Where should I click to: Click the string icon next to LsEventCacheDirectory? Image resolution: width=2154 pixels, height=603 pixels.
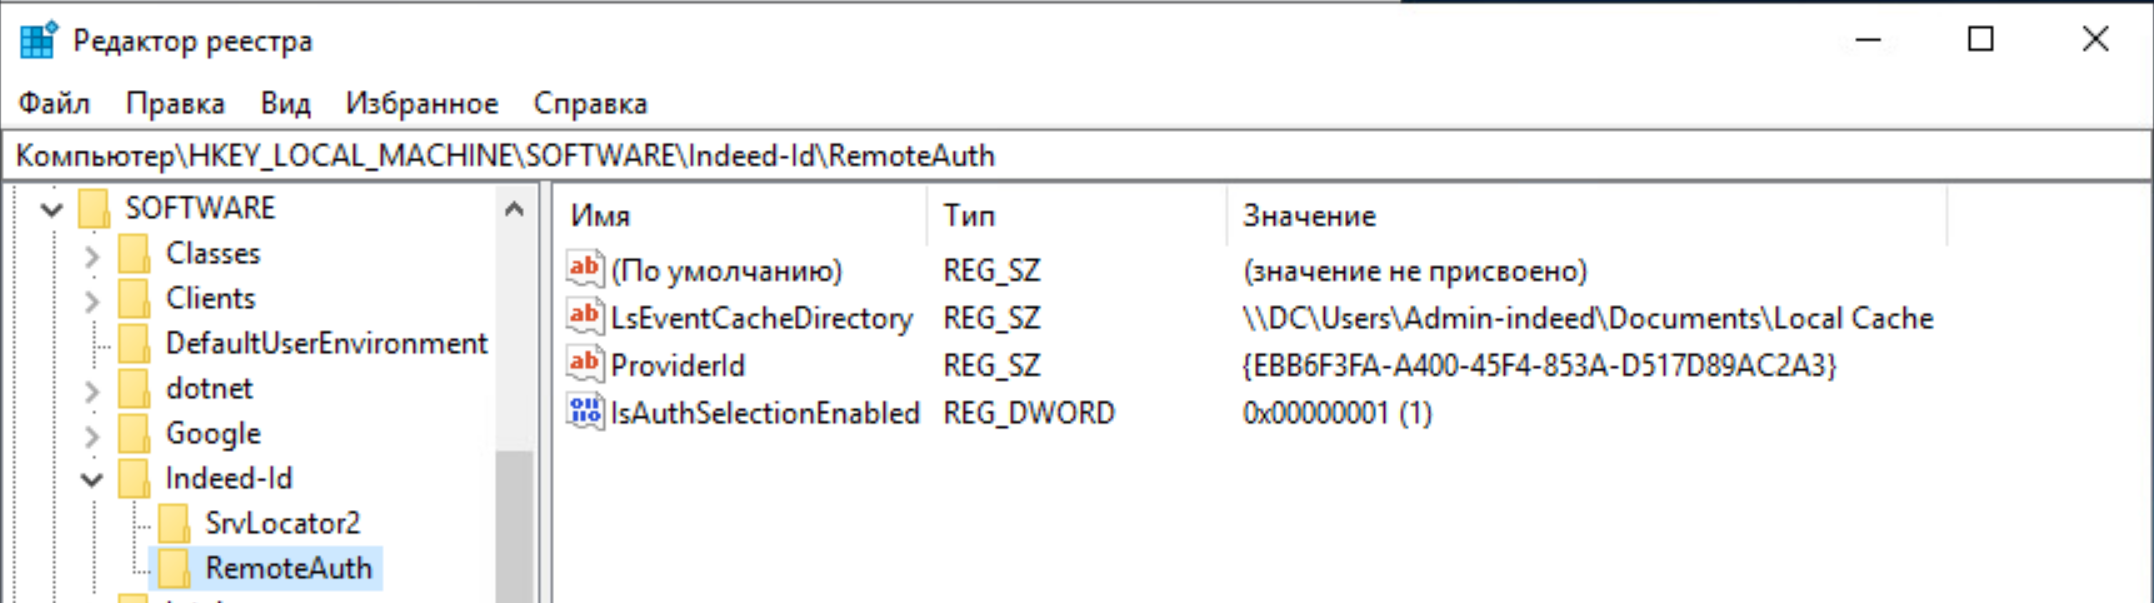(584, 317)
